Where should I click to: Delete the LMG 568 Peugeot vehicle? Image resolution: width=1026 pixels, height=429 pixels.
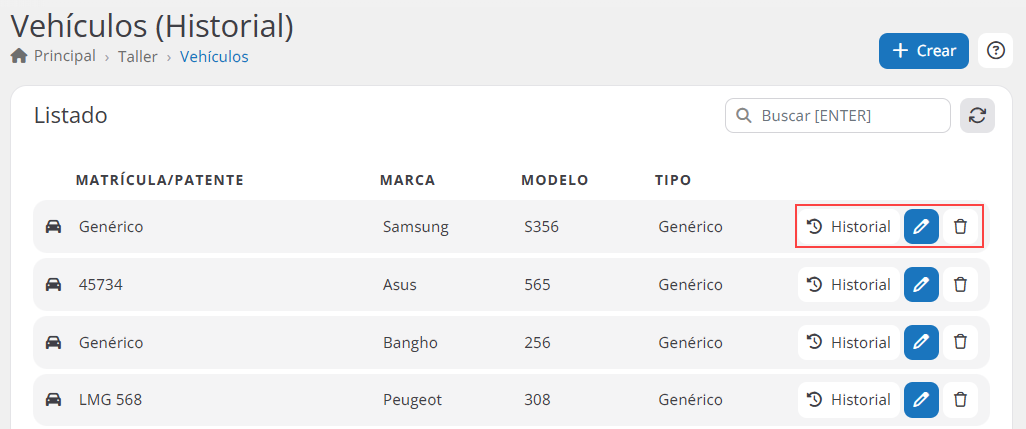(x=960, y=400)
